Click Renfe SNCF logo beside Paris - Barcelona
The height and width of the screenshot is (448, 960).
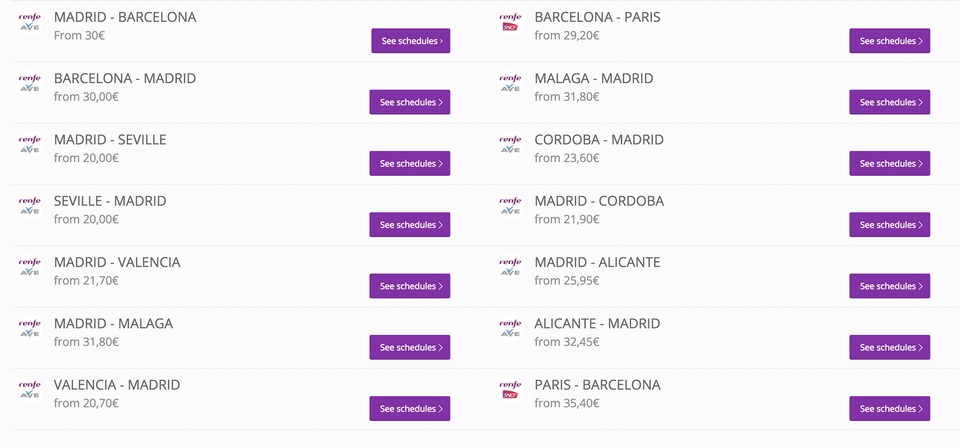pos(510,389)
